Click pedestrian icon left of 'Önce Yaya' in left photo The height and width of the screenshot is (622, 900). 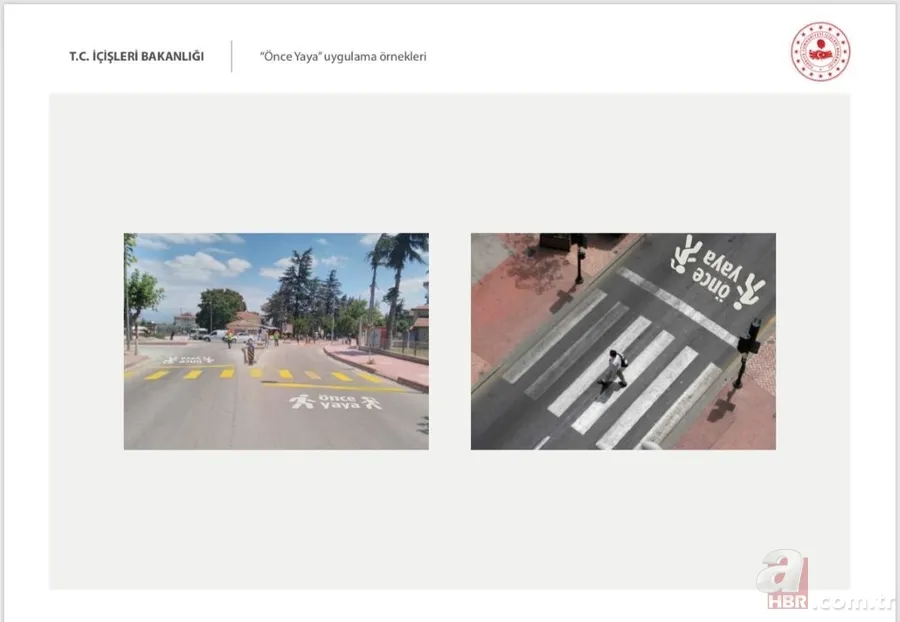coord(301,401)
